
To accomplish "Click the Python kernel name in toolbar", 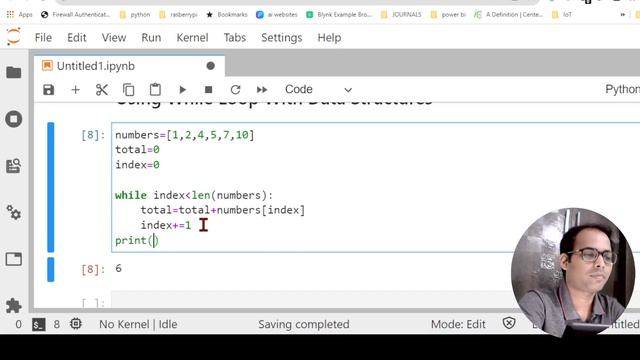I will pyautogui.click(x=622, y=89).
